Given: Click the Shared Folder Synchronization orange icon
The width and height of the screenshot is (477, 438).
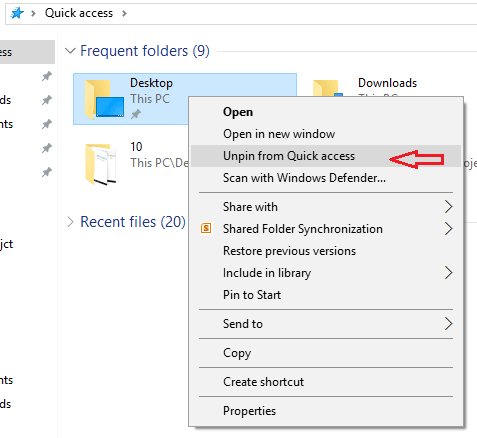Looking at the screenshot, I should (x=206, y=229).
